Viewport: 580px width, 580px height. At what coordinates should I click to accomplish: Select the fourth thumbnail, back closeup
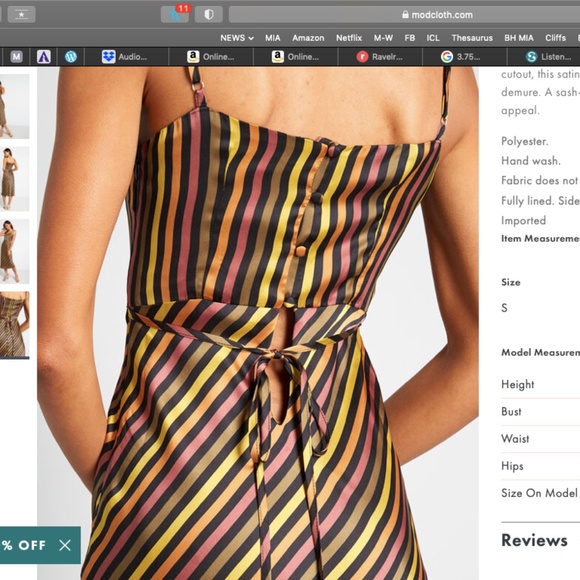point(14,325)
